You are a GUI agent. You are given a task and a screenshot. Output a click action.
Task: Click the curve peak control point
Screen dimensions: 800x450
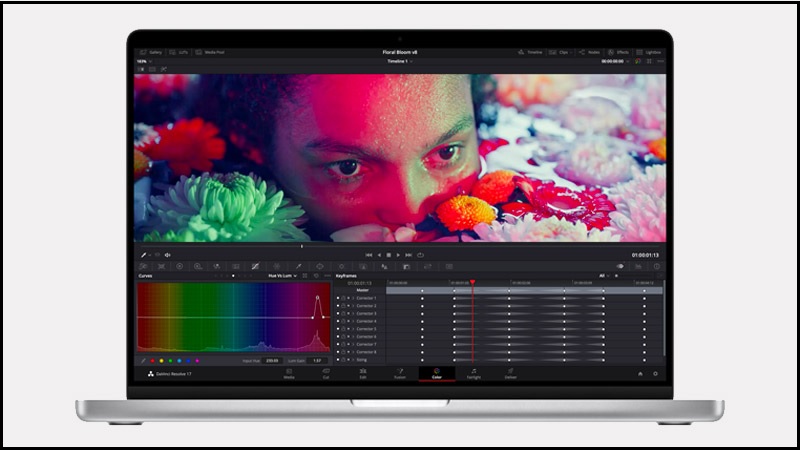pos(317,297)
